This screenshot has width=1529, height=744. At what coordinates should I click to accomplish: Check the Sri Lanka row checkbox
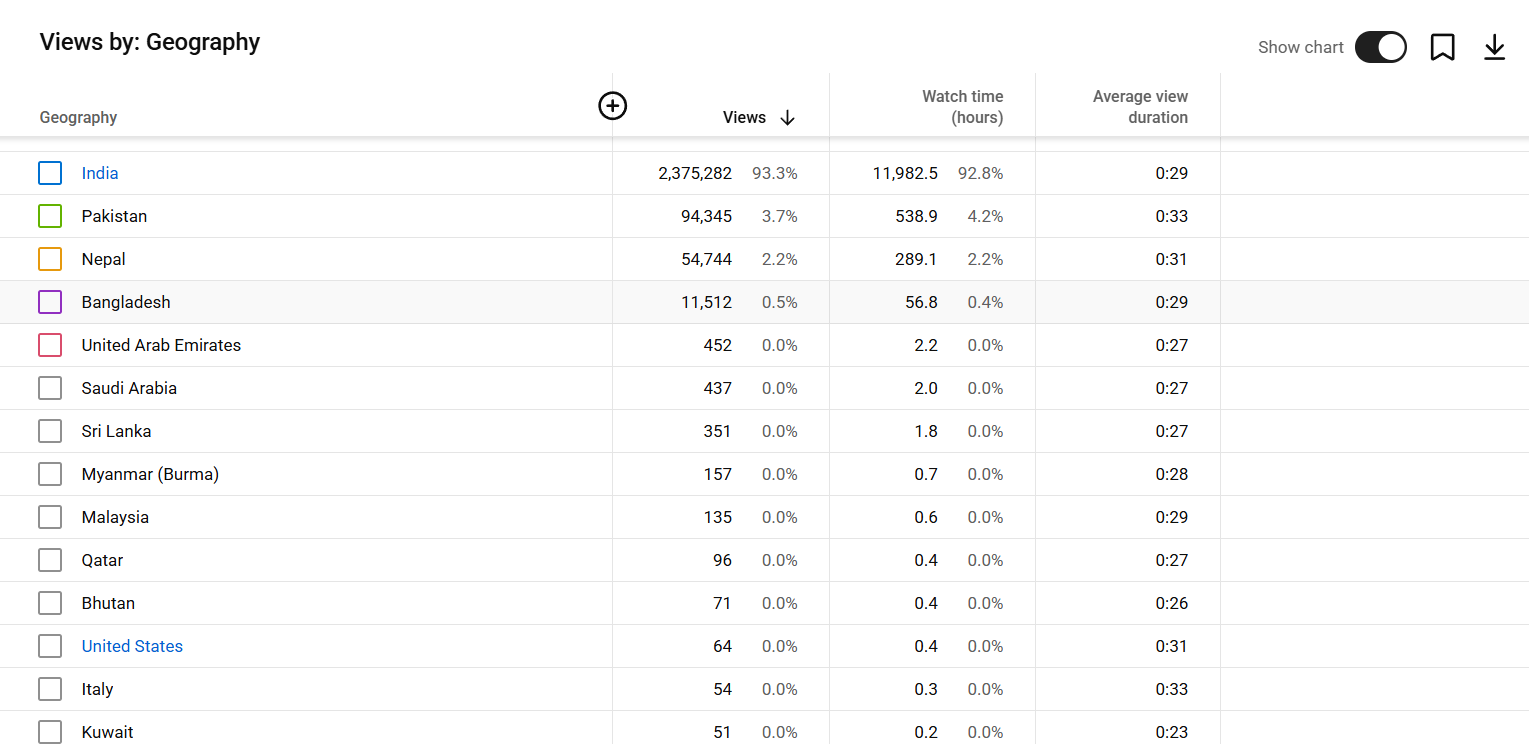click(x=50, y=431)
